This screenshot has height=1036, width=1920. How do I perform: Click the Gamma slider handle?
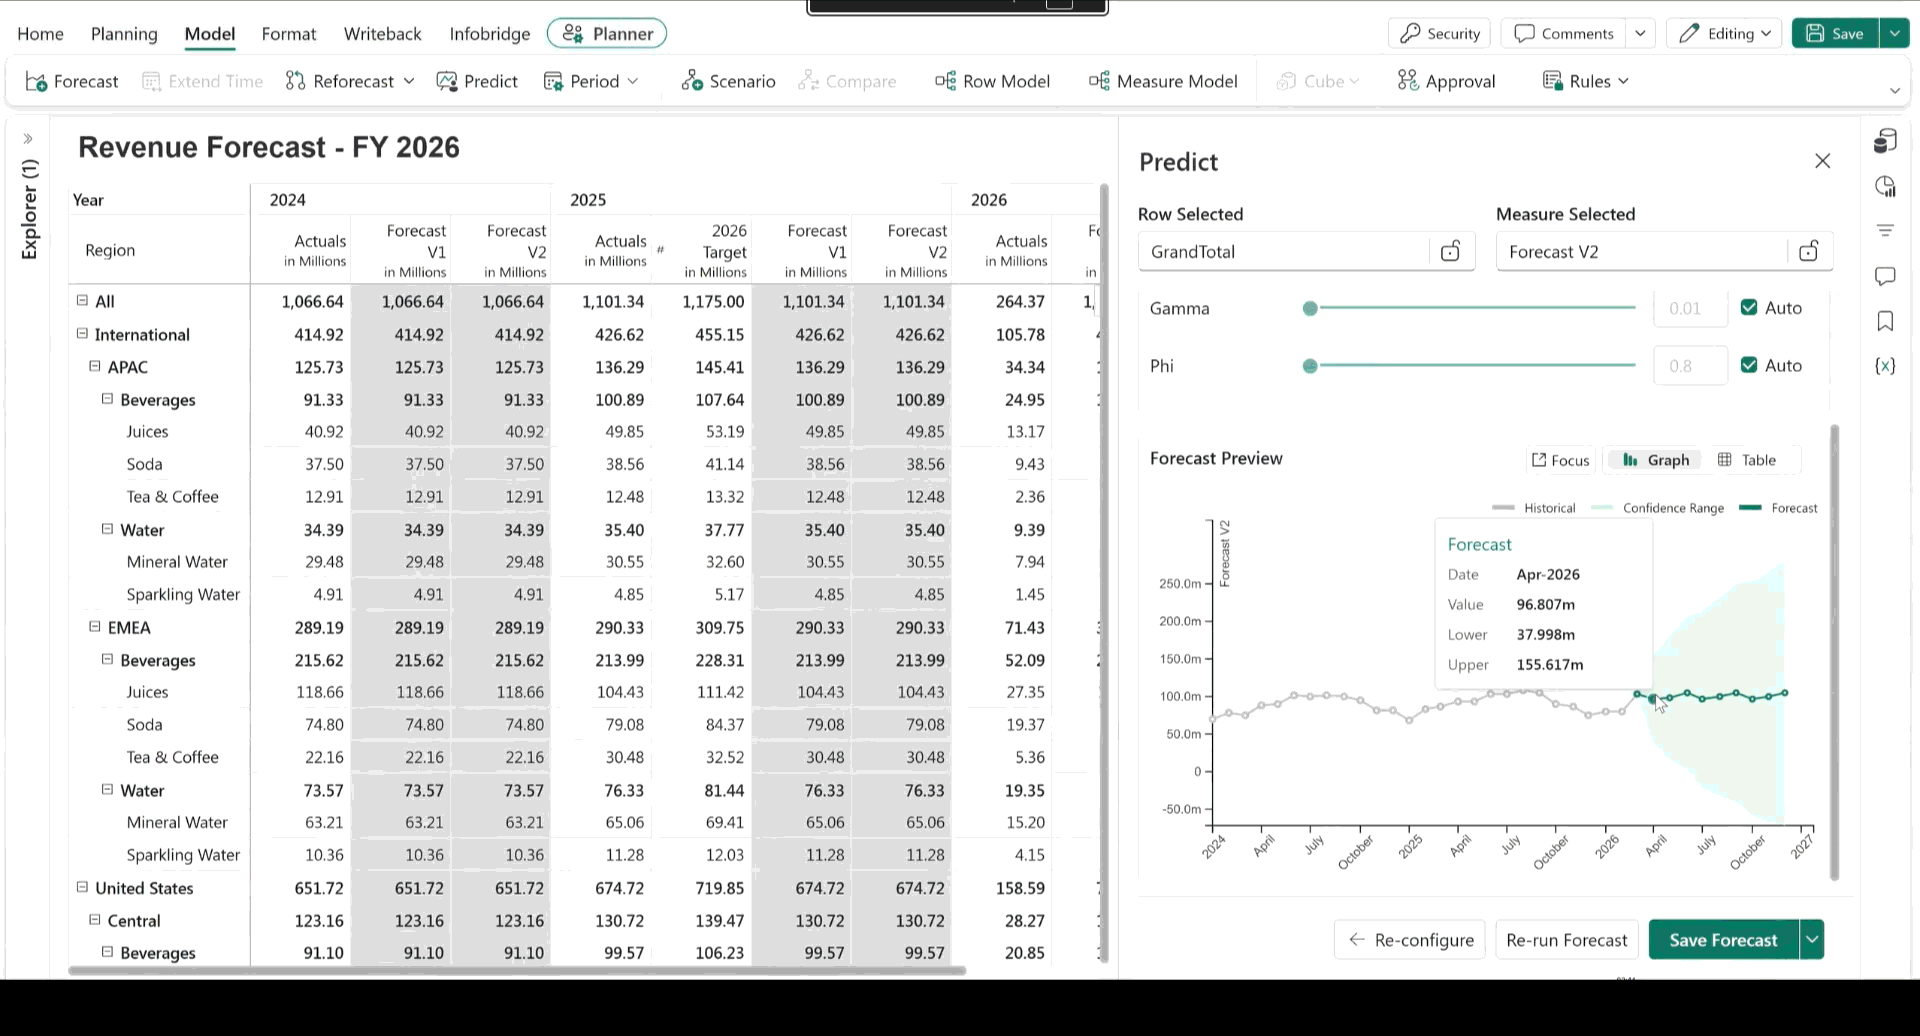1310,308
